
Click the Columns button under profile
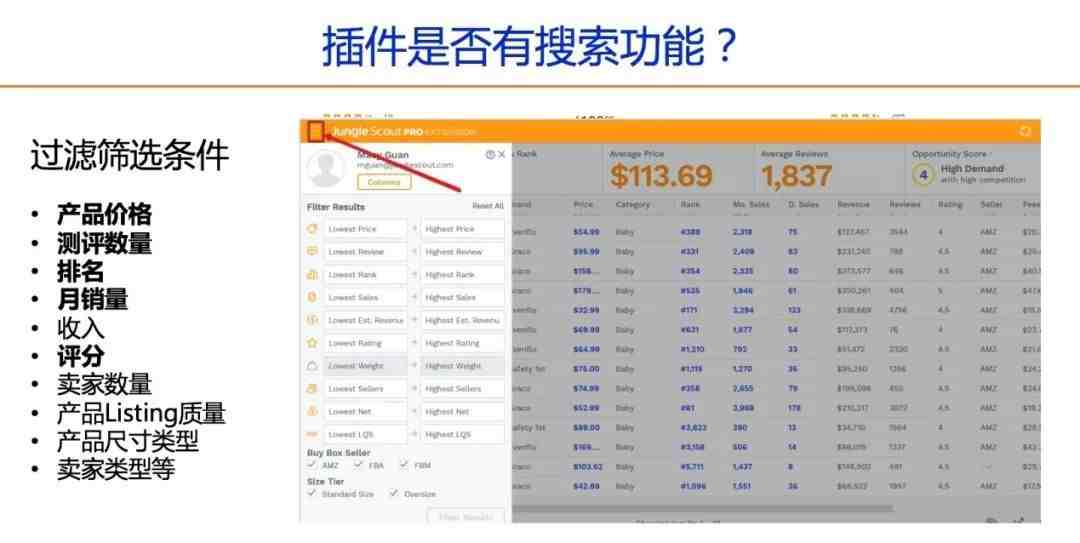click(x=384, y=182)
